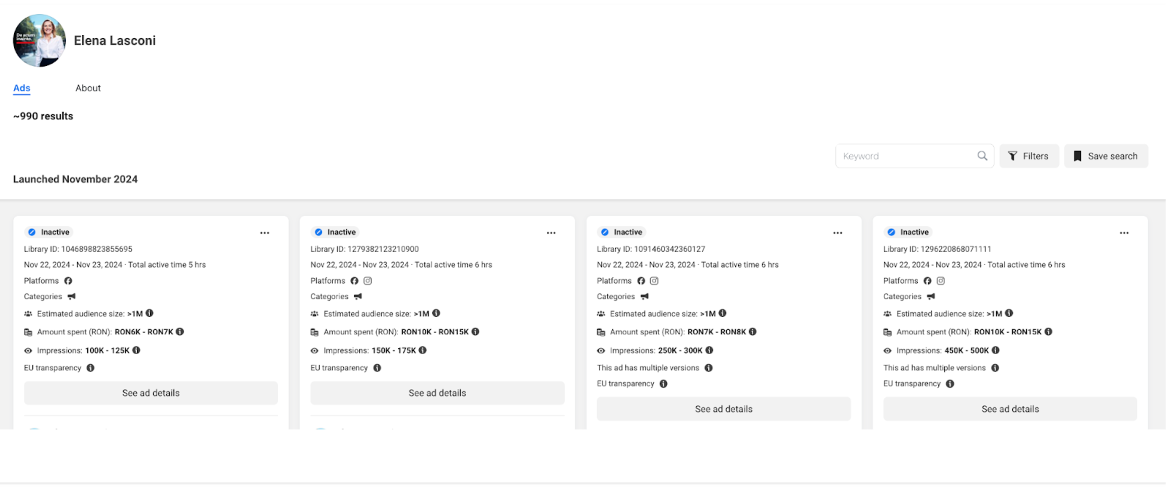Switch to the About tab
1169x489 pixels.
(88, 88)
